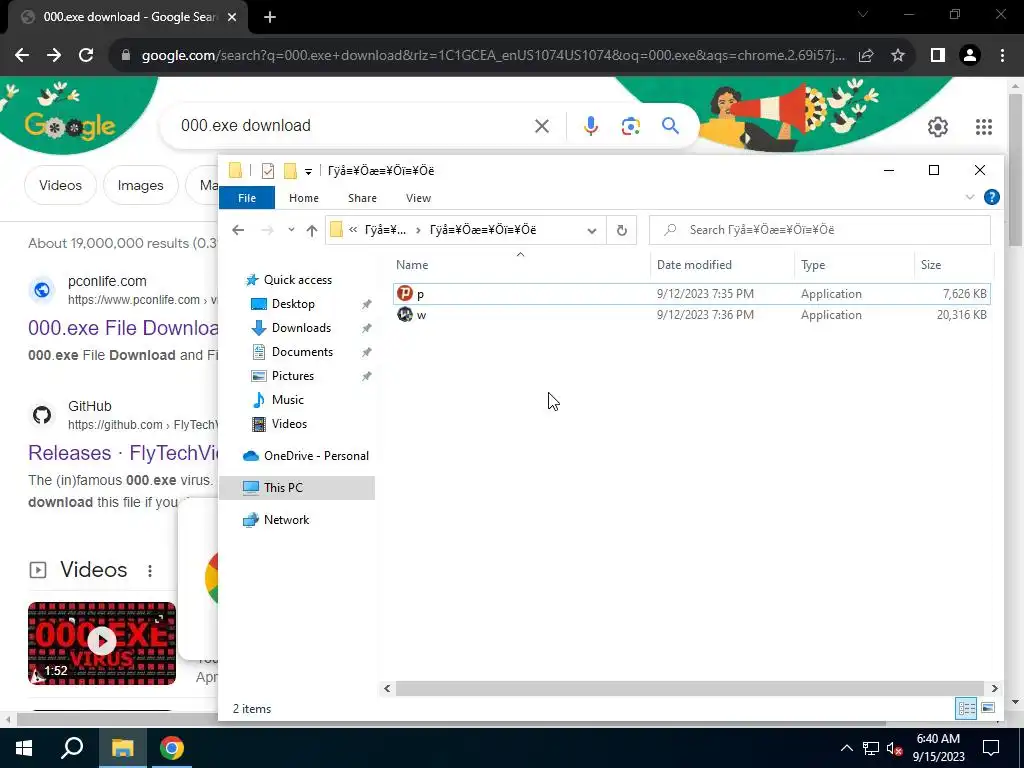This screenshot has width=1024, height=768.
Task: Open 000.exe File Download result link
Action: (123, 328)
